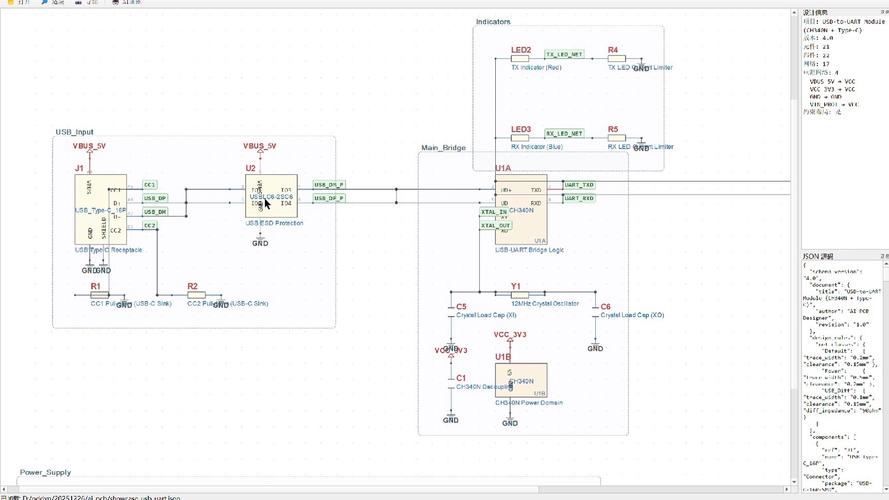Click the VBUS_5V power symbol above J1
Screen dimensions: 889x500
pos(89,149)
